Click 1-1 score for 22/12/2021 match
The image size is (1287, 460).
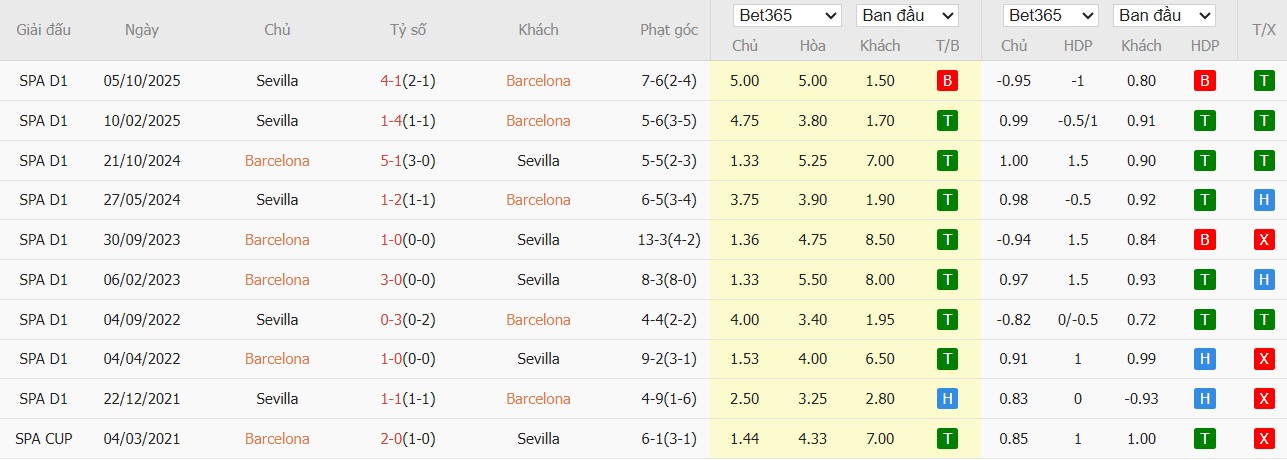click(391, 399)
